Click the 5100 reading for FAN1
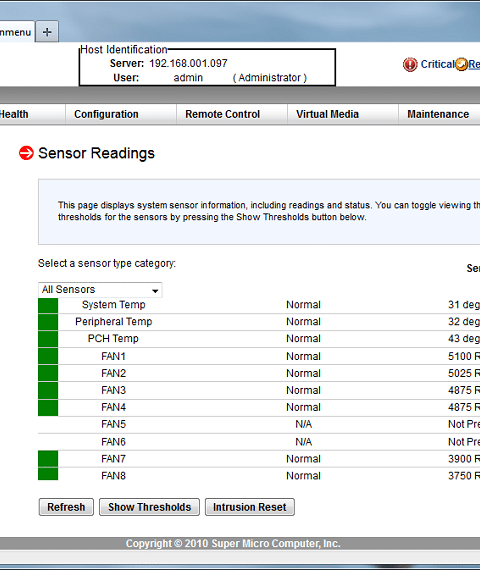 click(464, 356)
